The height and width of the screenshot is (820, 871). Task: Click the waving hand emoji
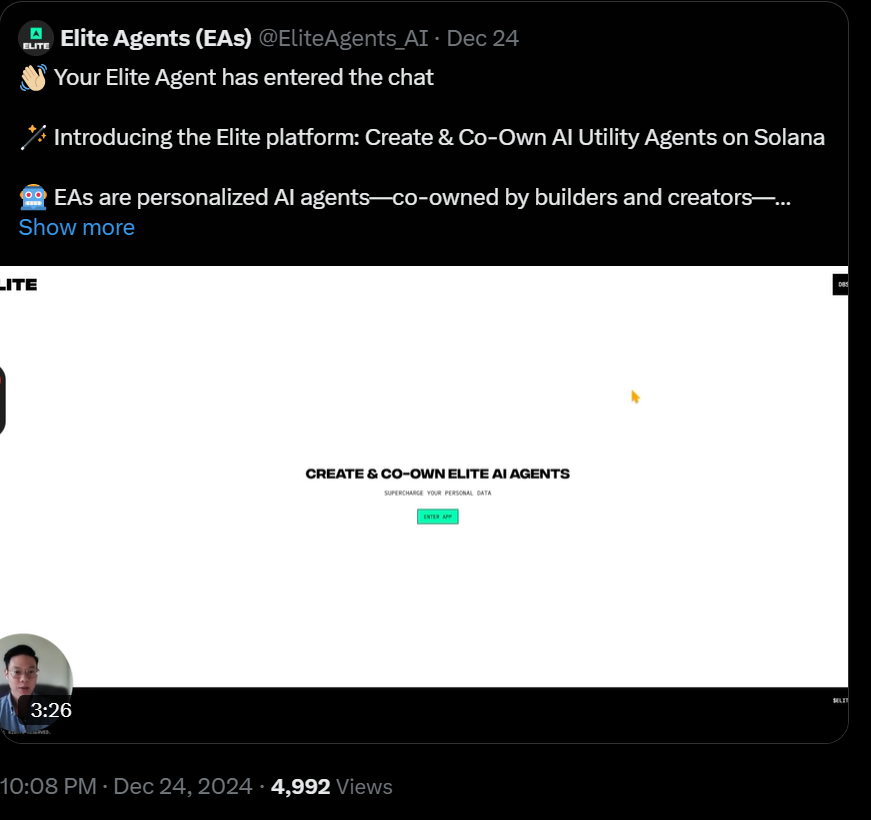33,78
